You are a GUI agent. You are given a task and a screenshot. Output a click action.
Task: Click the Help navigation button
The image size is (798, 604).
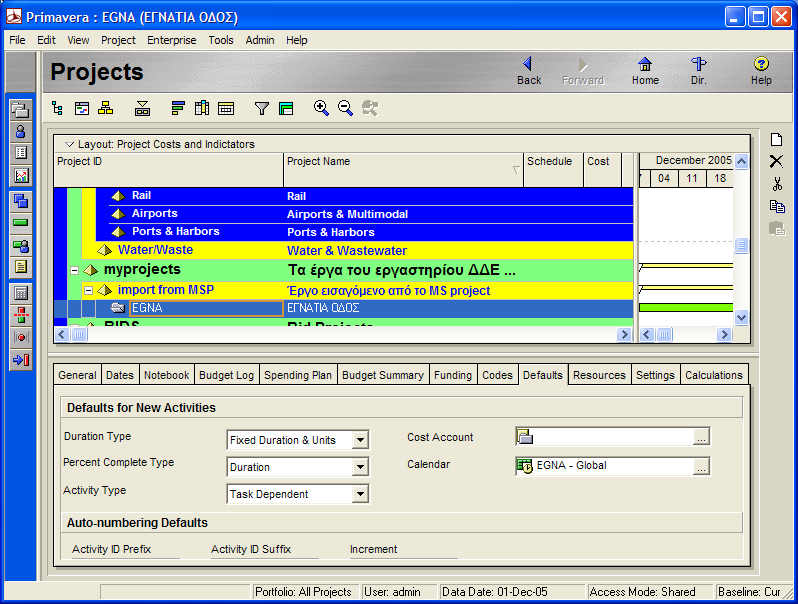pyautogui.click(x=761, y=71)
